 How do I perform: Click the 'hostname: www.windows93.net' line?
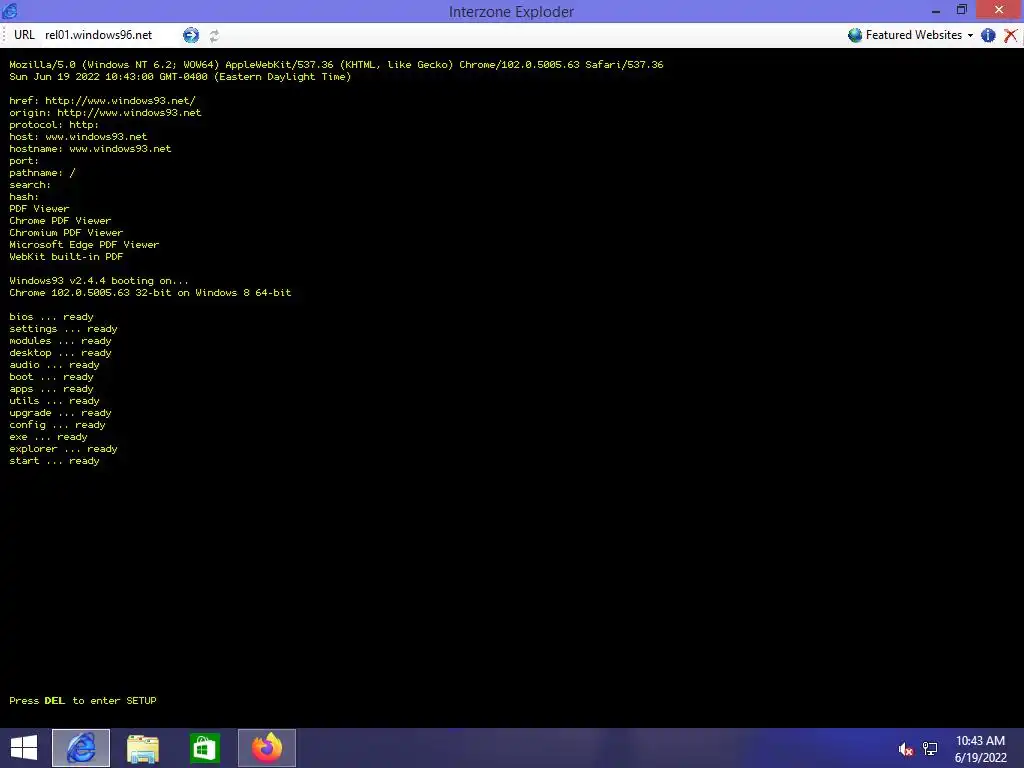coord(90,149)
